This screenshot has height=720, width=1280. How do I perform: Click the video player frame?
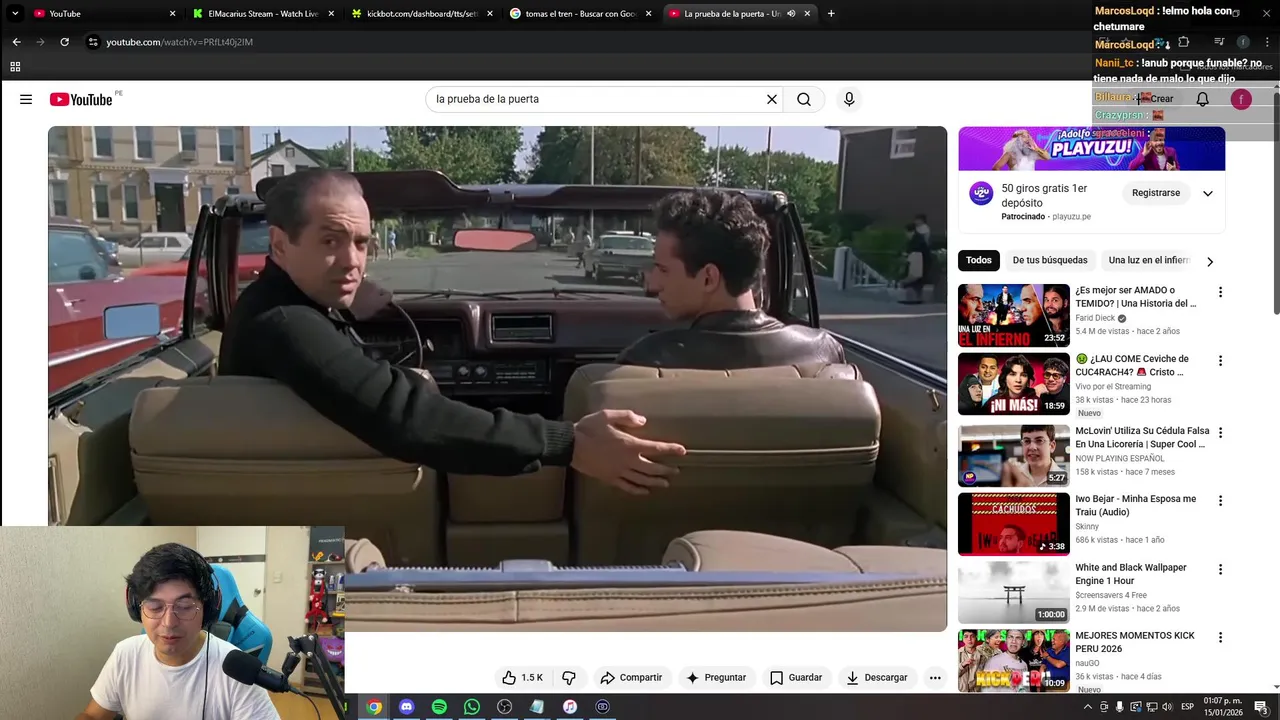[x=497, y=378]
